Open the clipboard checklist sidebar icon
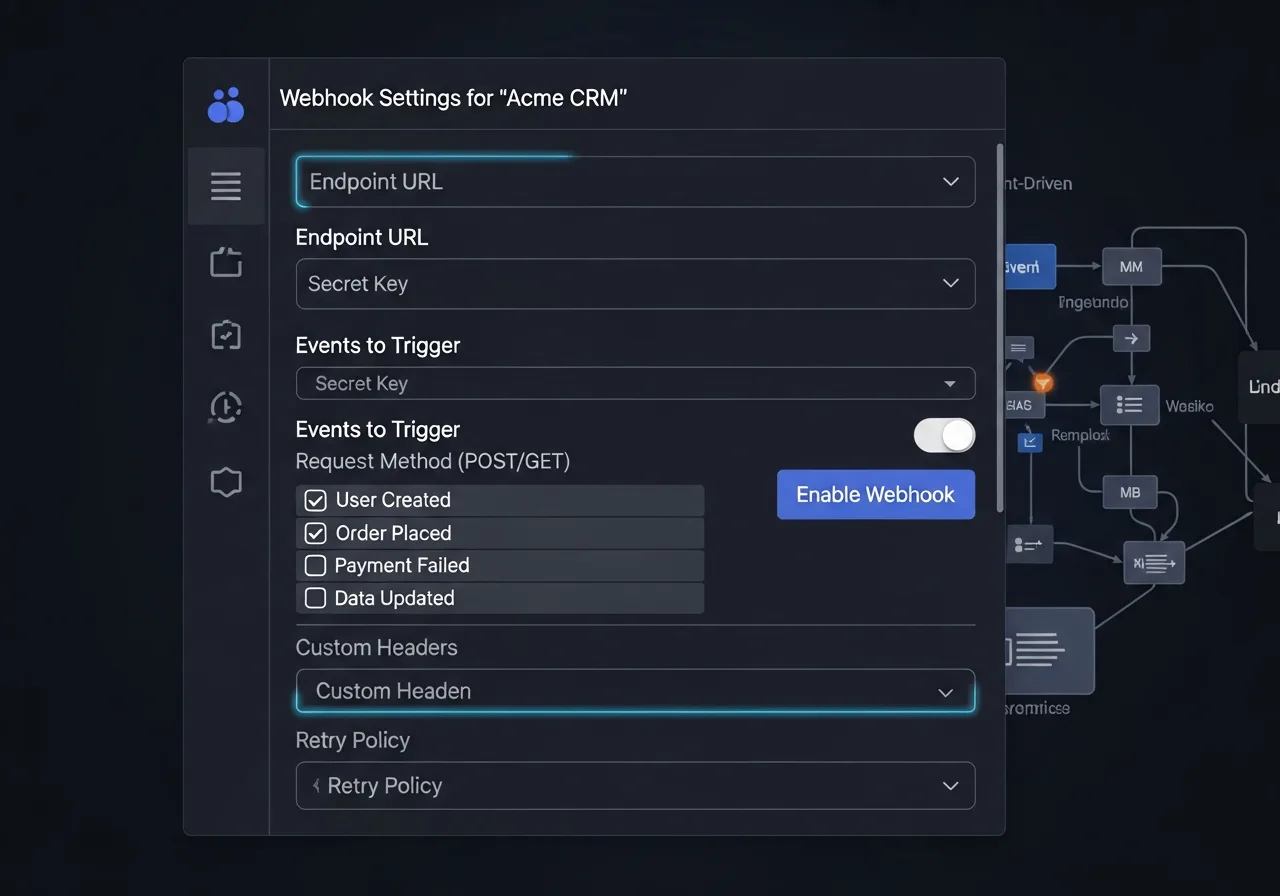1280x896 pixels. (226, 335)
